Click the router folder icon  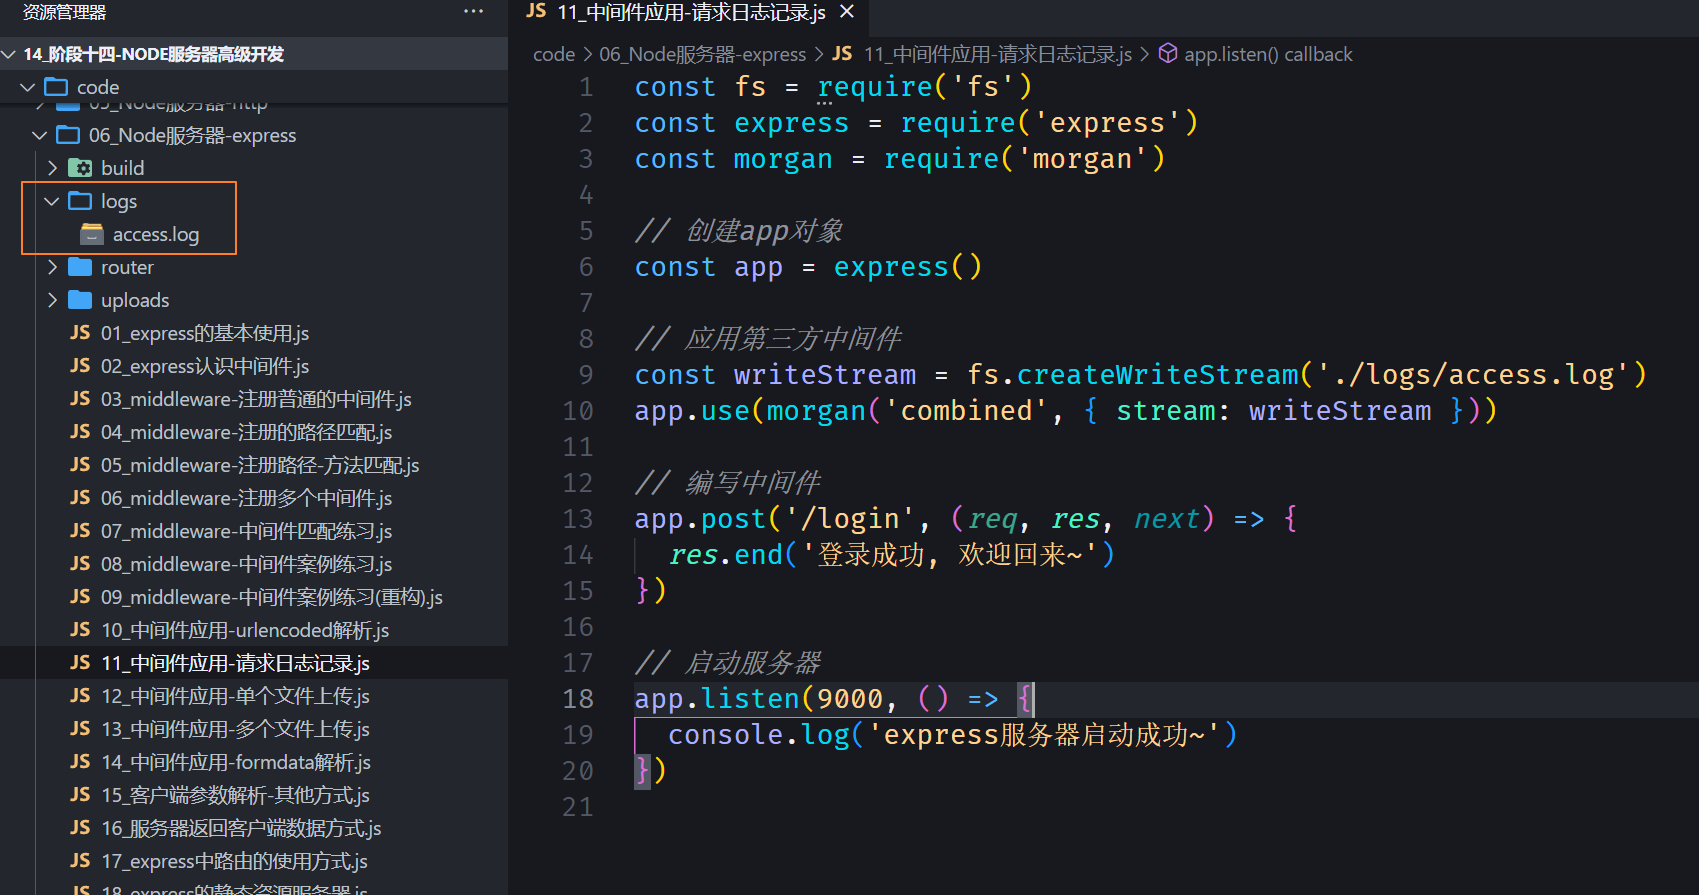click(x=80, y=267)
